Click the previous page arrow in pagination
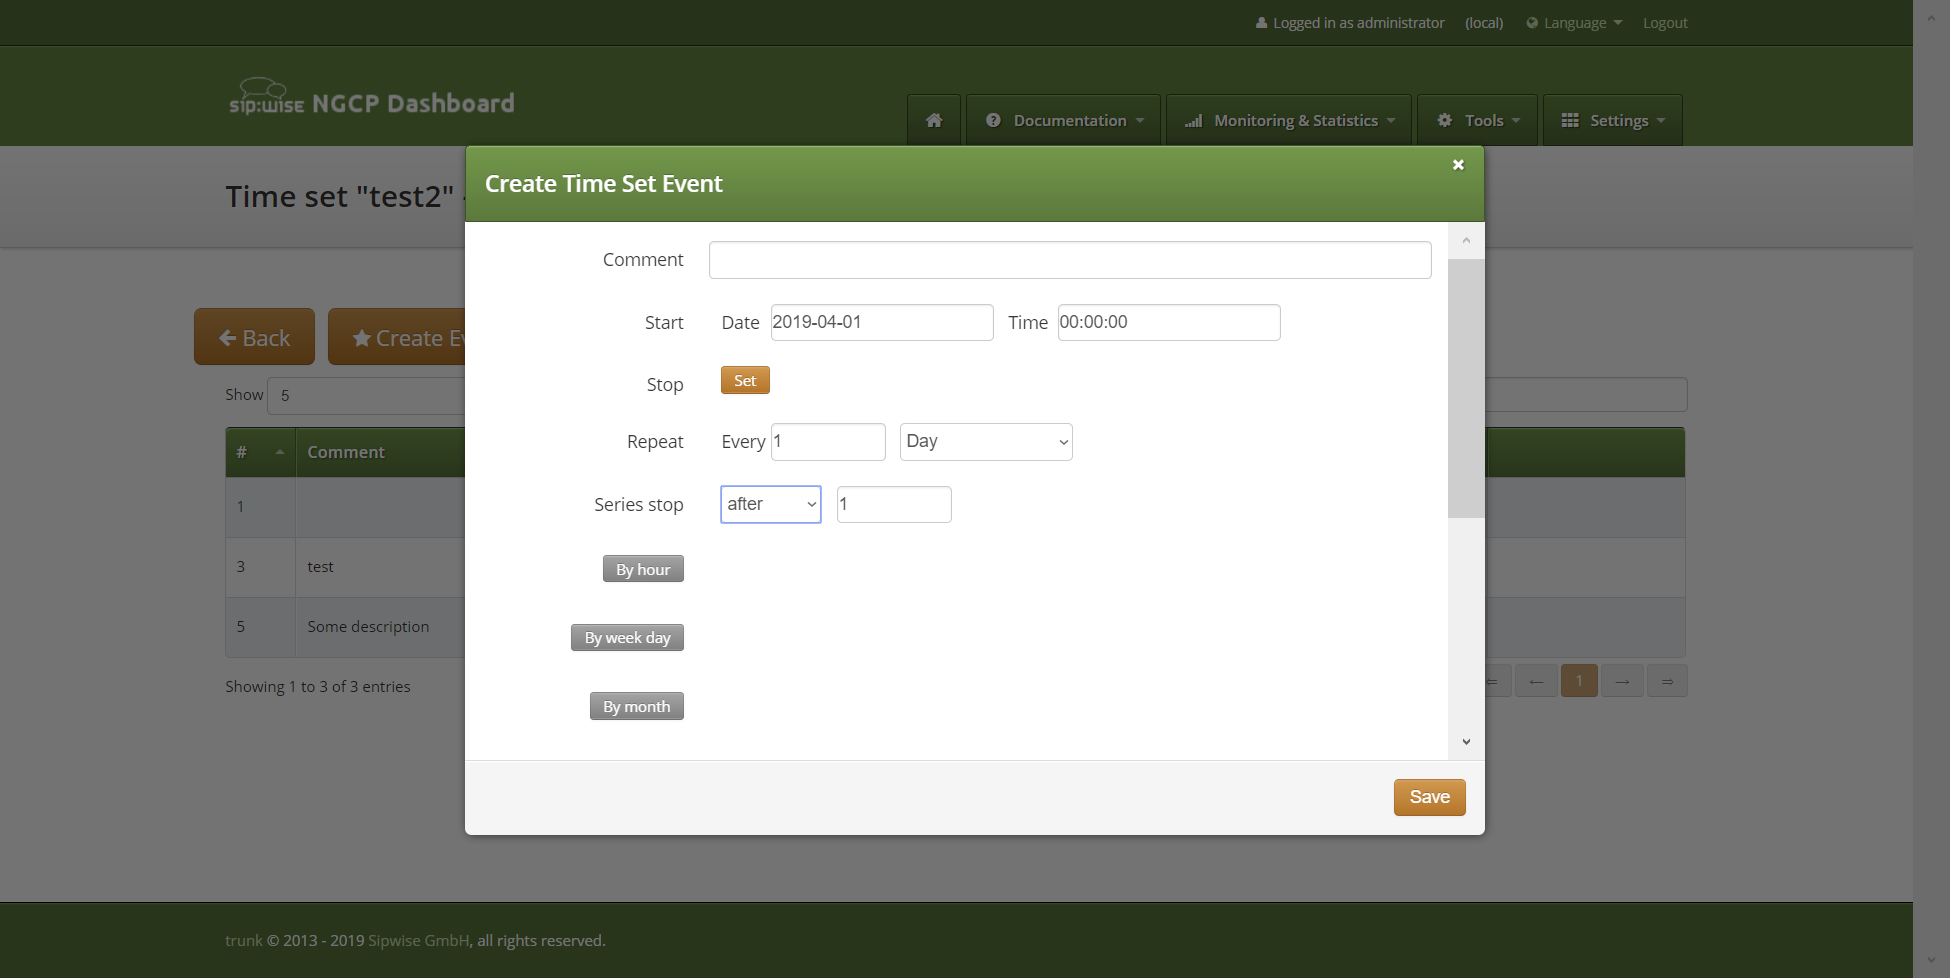The width and height of the screenshot is (1950, 978). [1536, 681]
